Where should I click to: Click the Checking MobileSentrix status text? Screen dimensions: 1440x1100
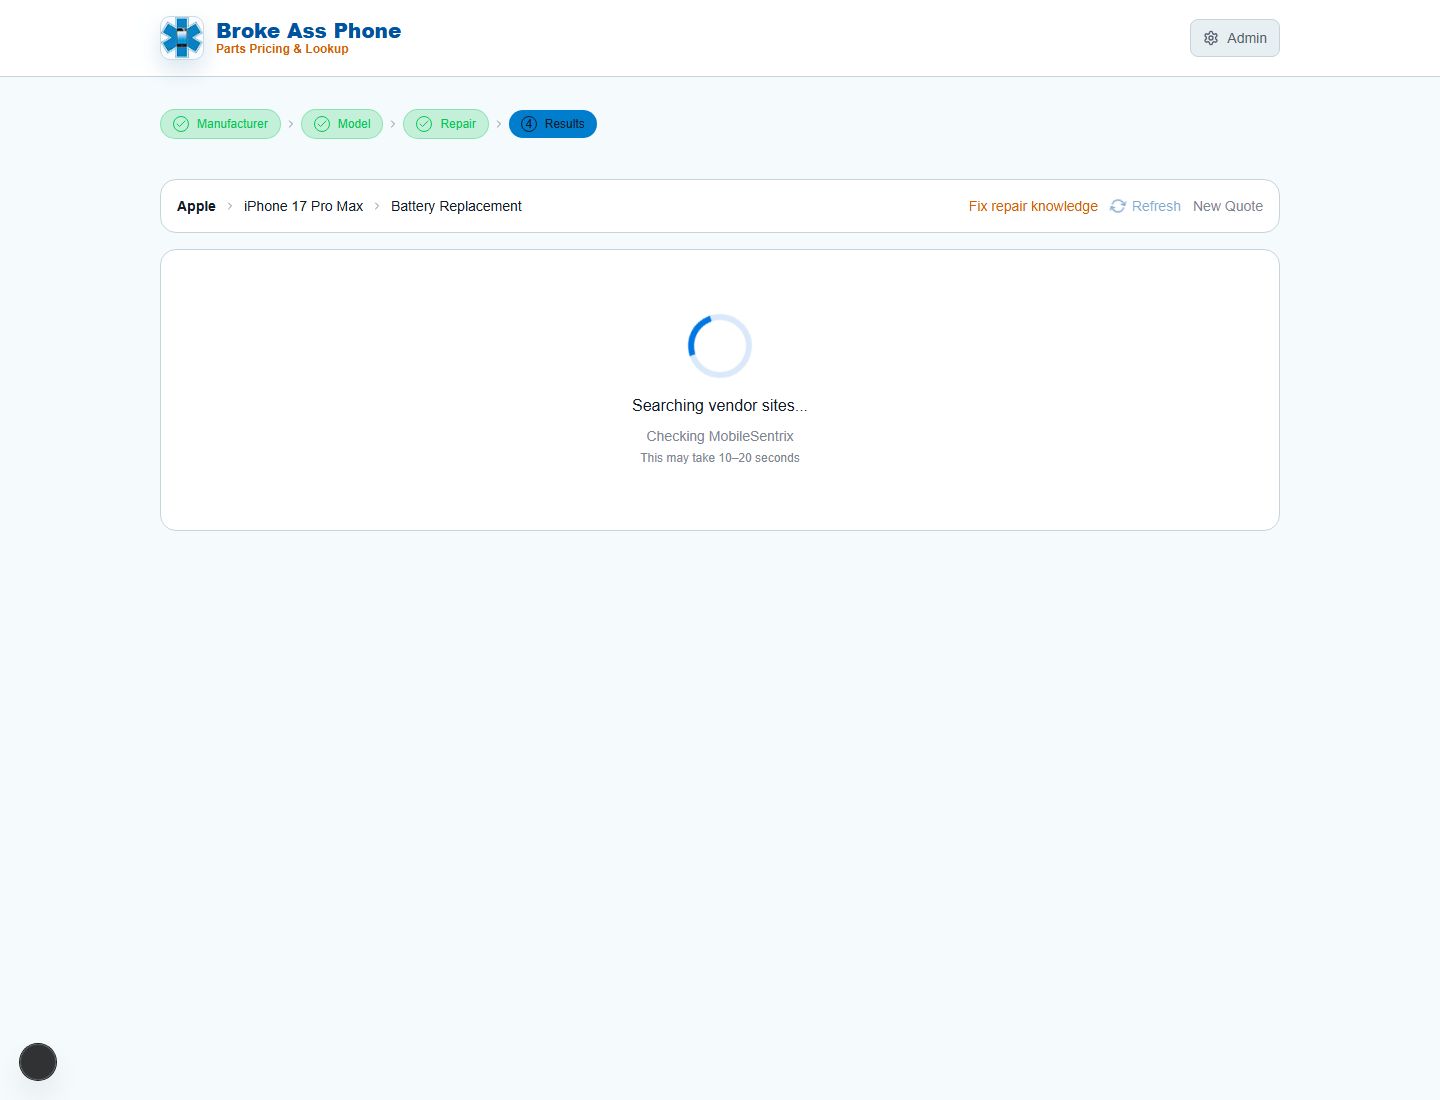(x=720, y=436)
